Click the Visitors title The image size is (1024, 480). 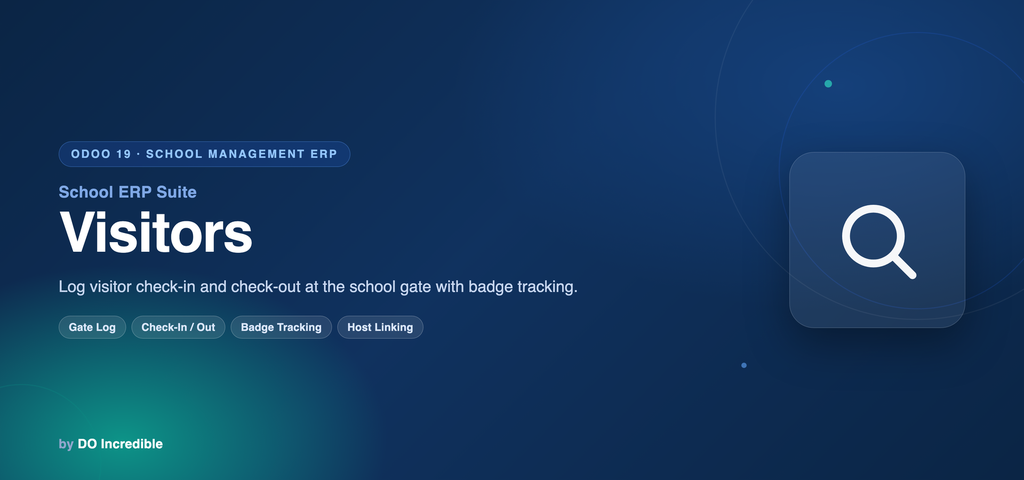155,232
